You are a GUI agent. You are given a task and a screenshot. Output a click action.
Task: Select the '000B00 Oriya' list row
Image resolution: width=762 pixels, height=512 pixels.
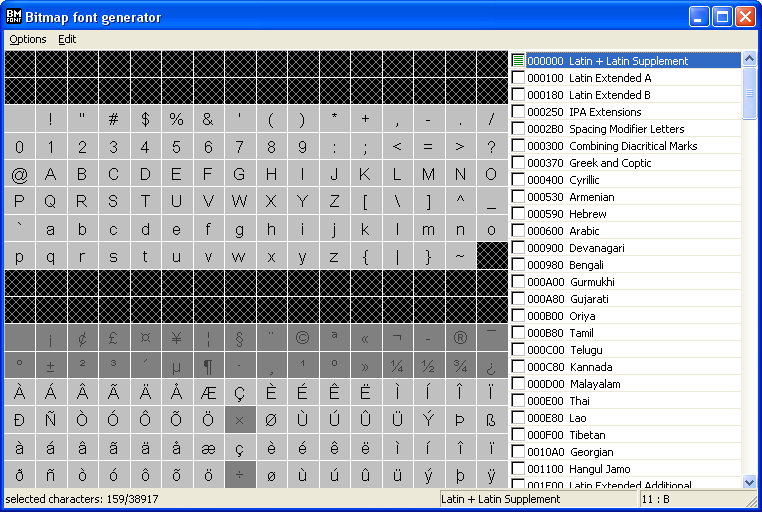[x=626, y=316]
